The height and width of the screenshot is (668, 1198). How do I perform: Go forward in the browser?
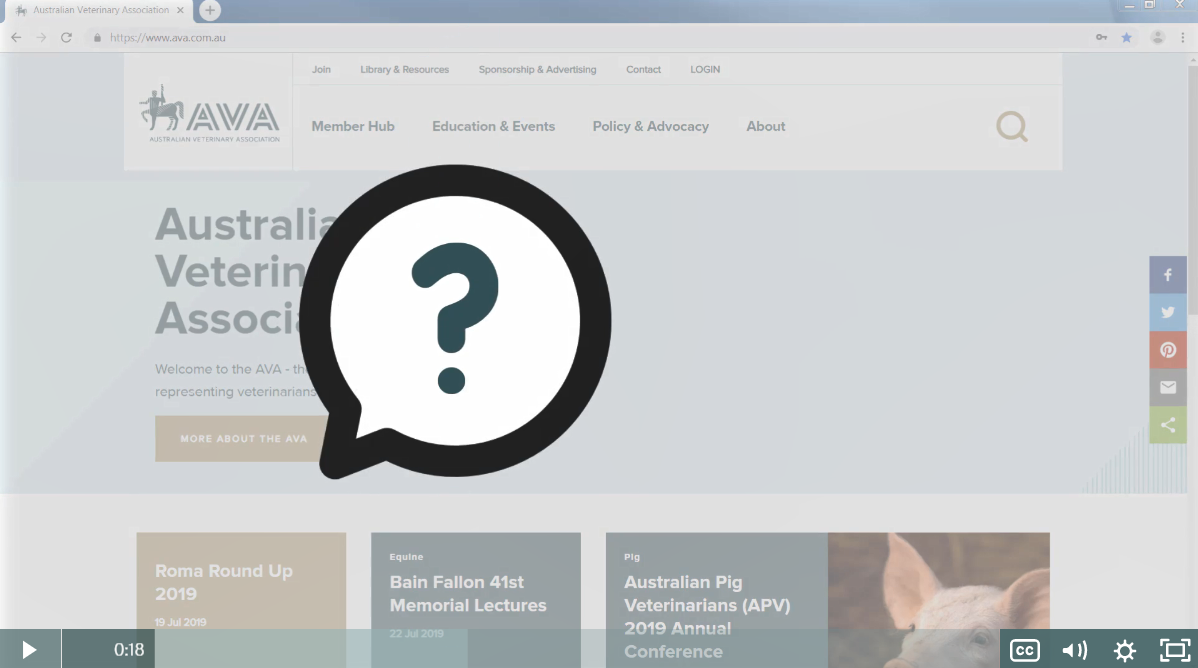[x=41, y=37]
